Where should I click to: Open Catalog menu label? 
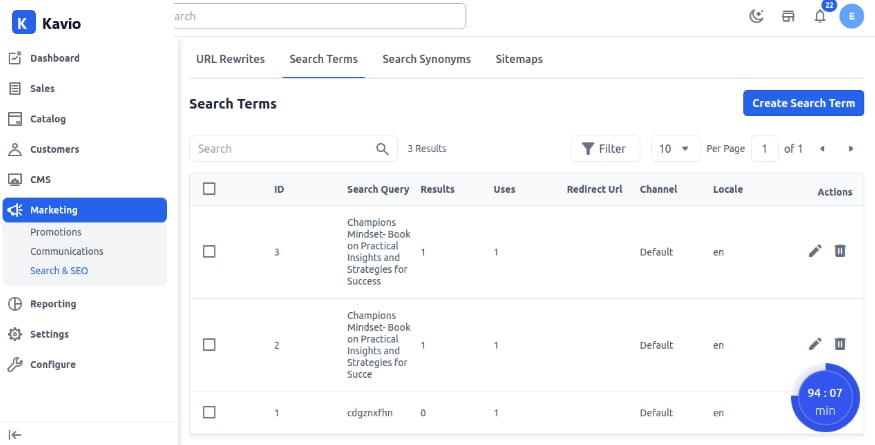coord(48,119)
